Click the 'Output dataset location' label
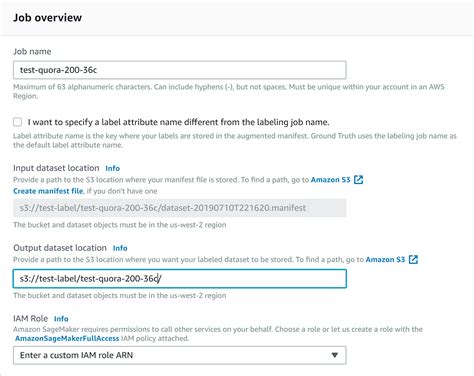This screenshot has height=376, width=474. point(60,248)
